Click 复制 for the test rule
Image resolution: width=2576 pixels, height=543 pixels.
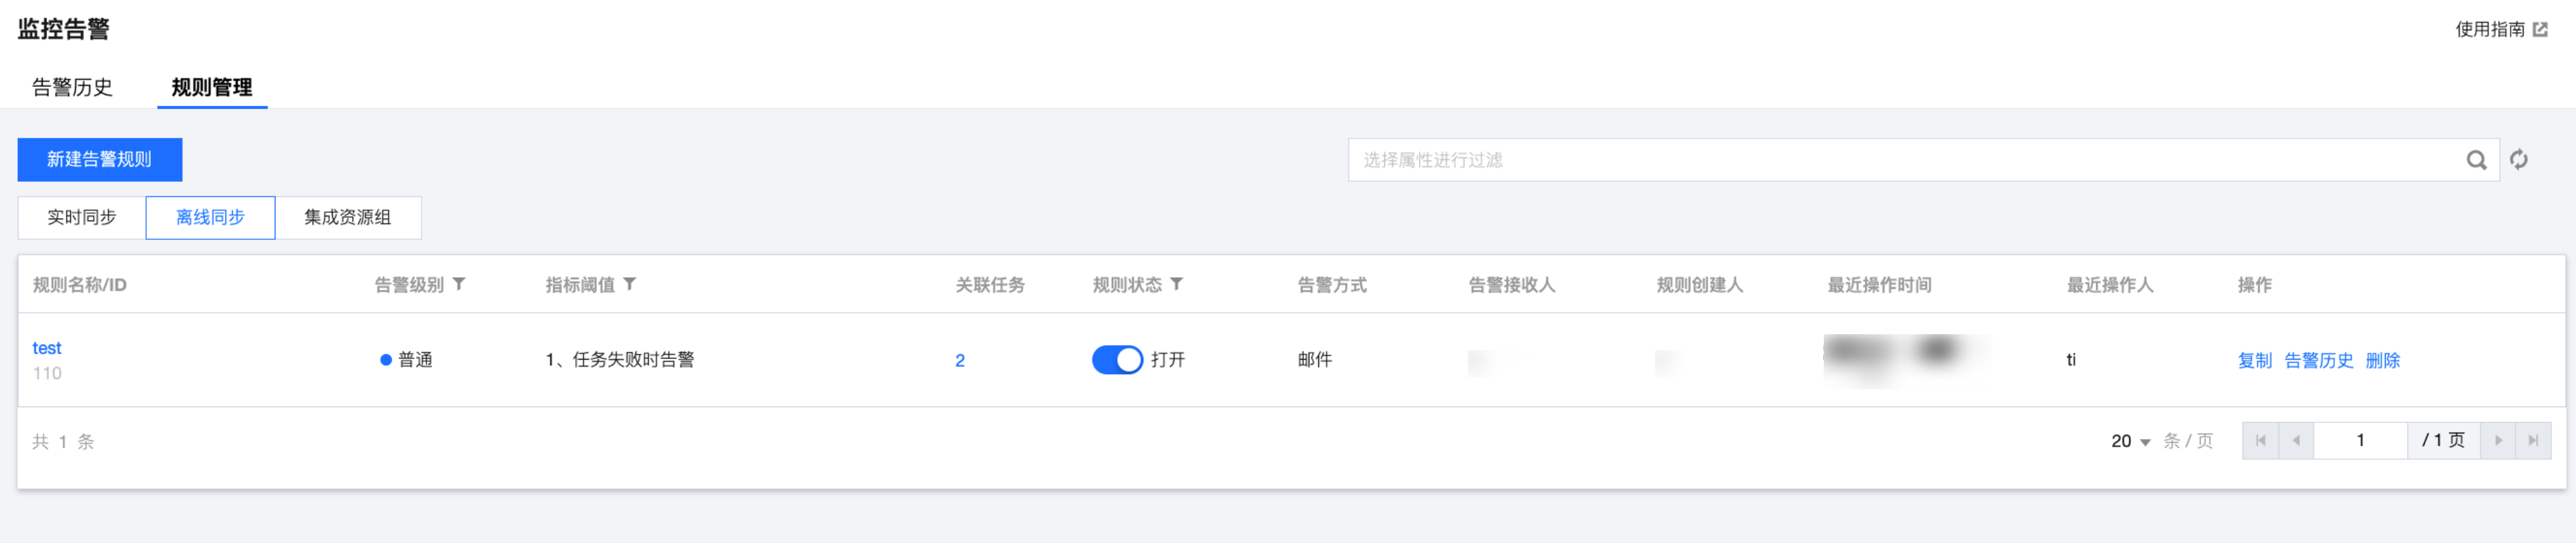2254,360
